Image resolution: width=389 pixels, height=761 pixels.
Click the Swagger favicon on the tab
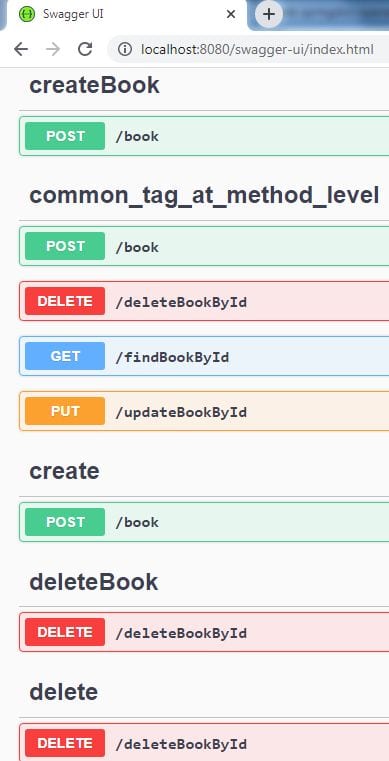(27, 15)
